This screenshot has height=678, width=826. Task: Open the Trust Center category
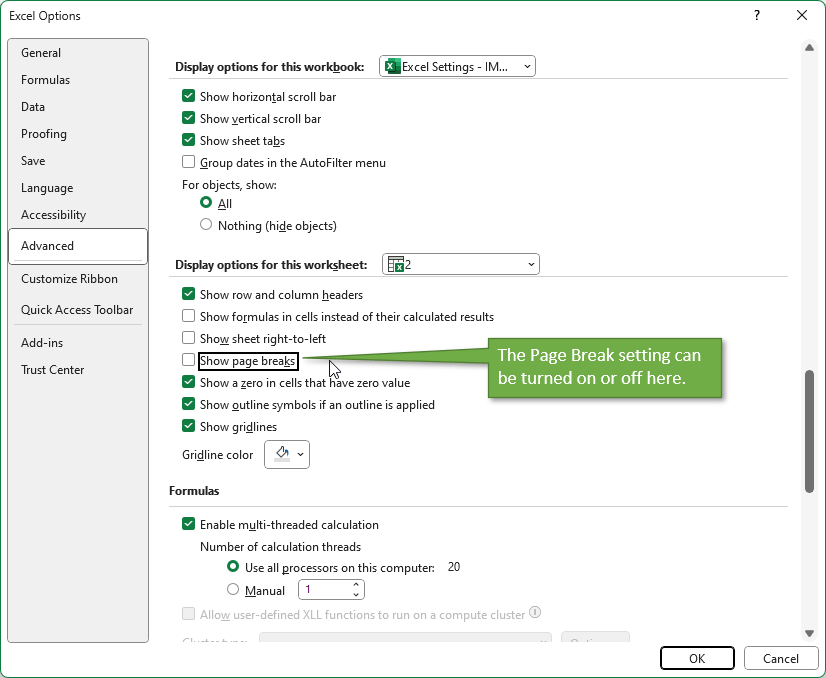[x=53, y=370]
